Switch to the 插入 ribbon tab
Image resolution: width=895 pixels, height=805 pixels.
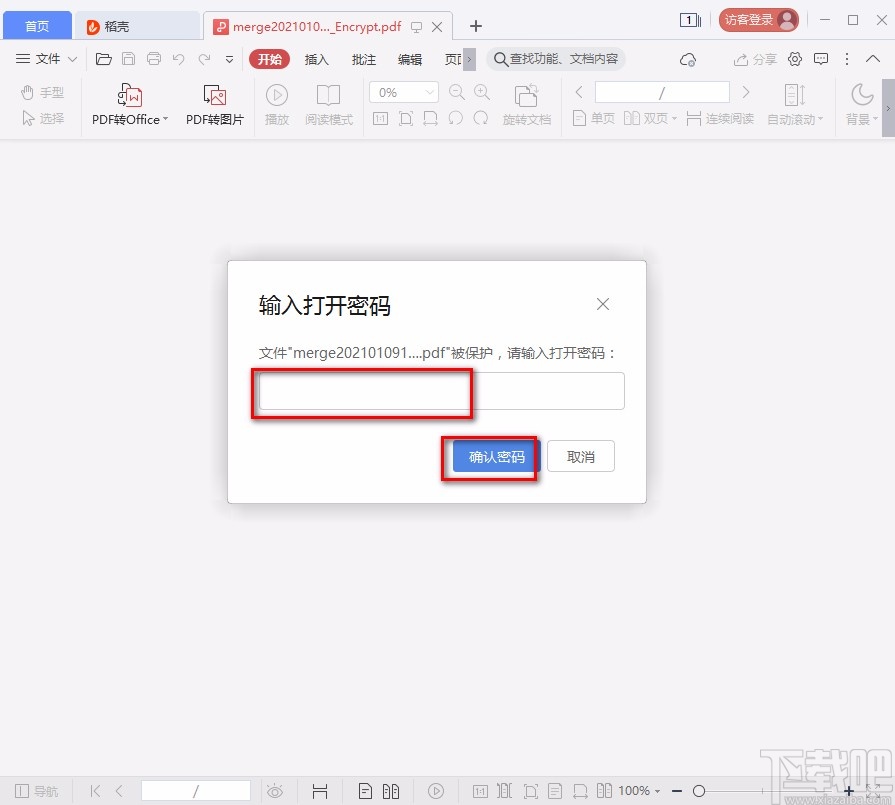[316, 59]
